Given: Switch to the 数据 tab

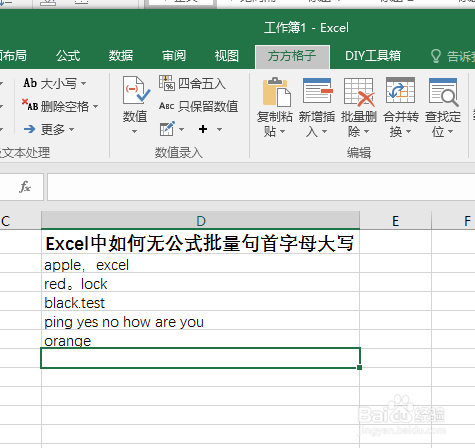Looking at the screenshot, I should 121,56.
